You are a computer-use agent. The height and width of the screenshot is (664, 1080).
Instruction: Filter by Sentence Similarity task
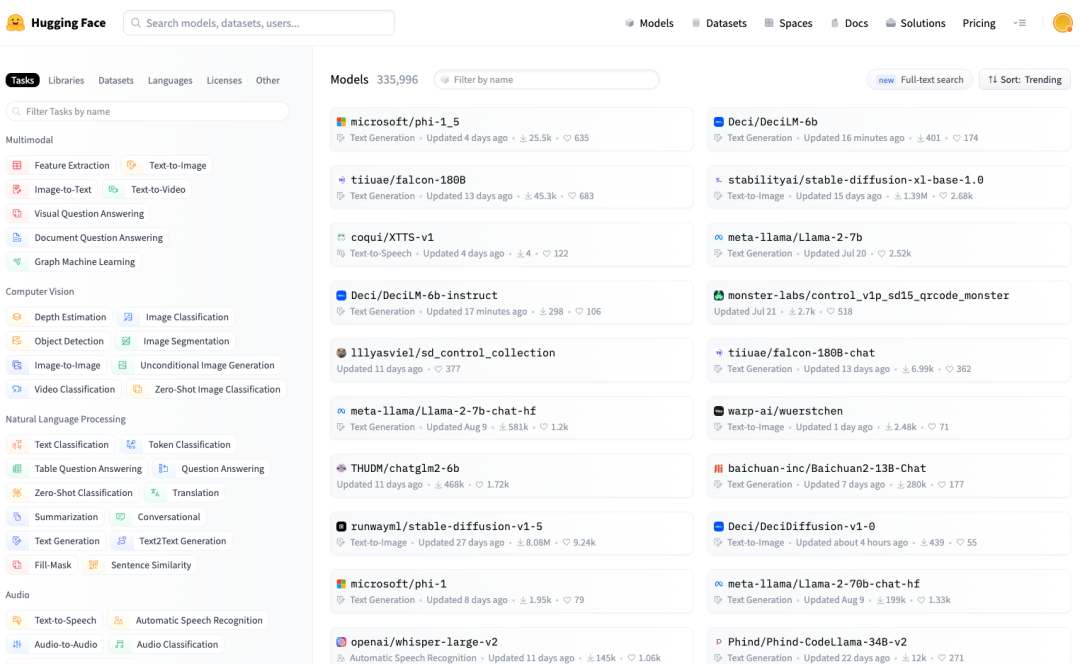(140, 565)
